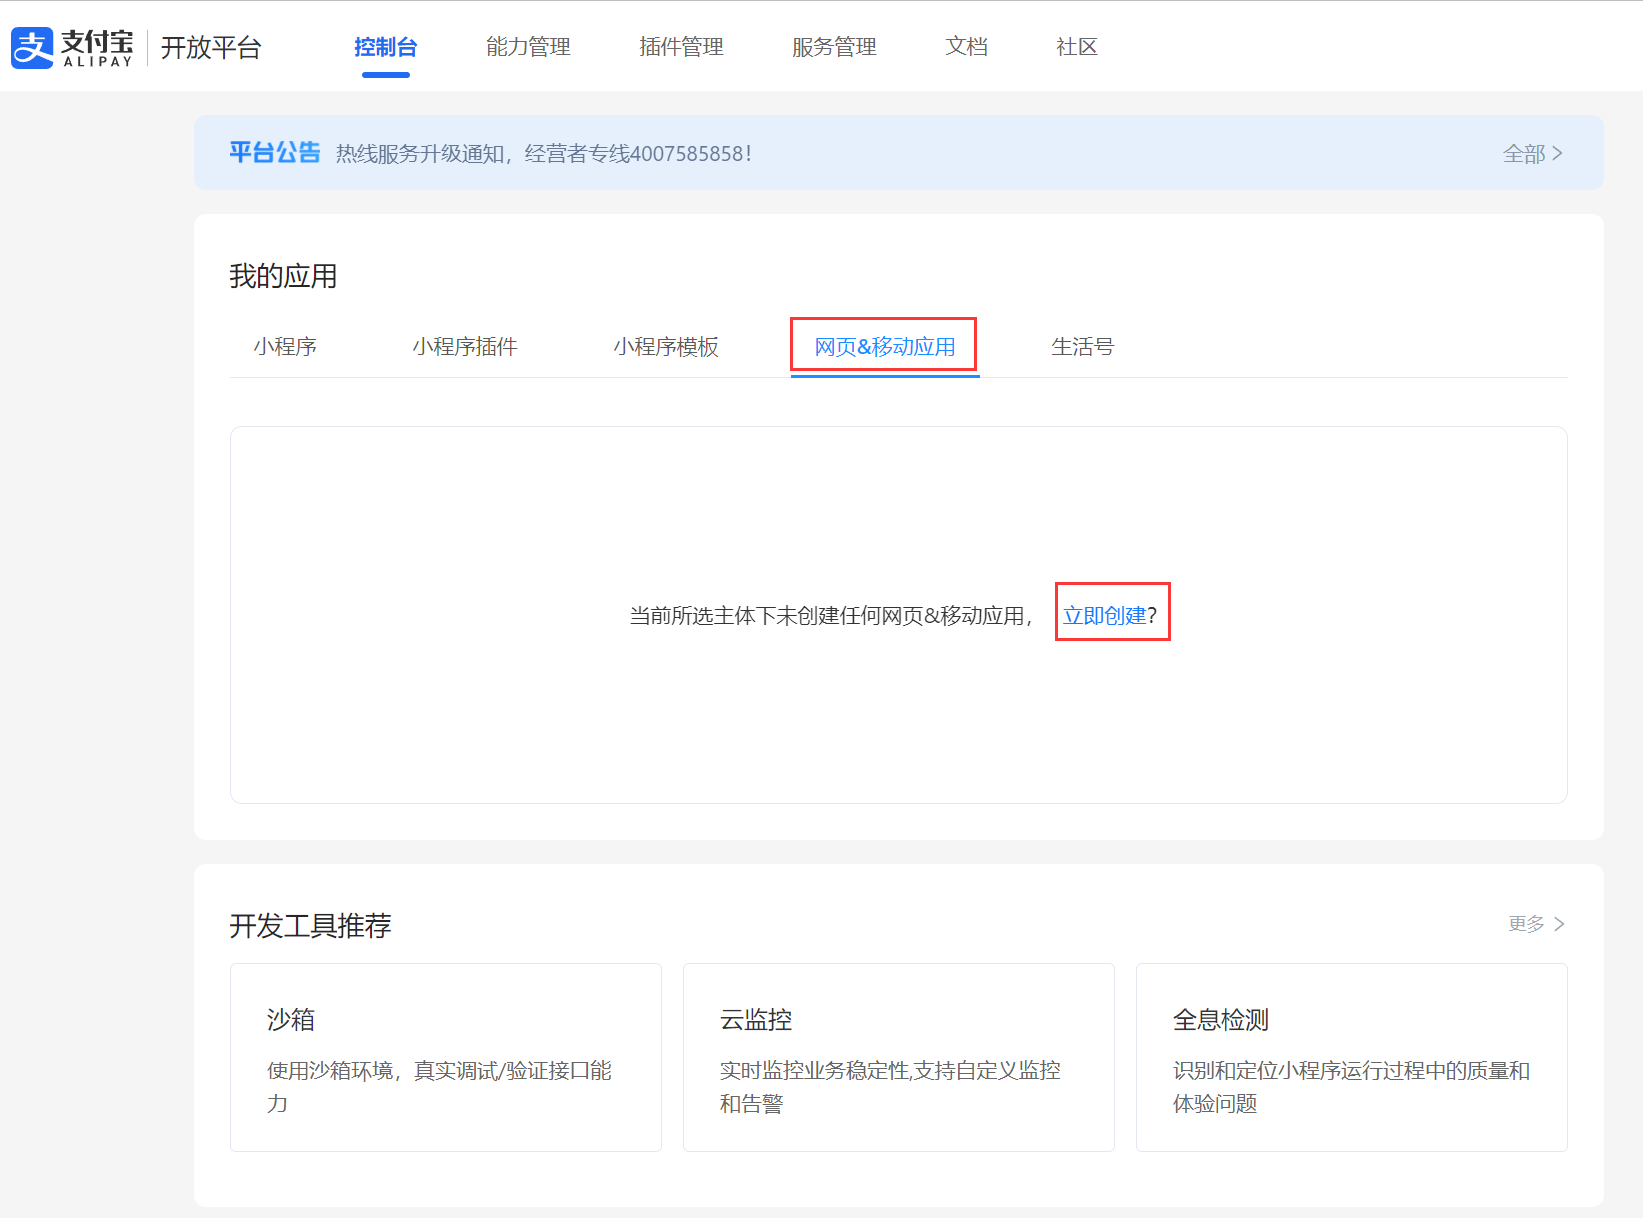Open the 能力管理 section
This screenshot has width=1643, height=1218.
[528, 47]
